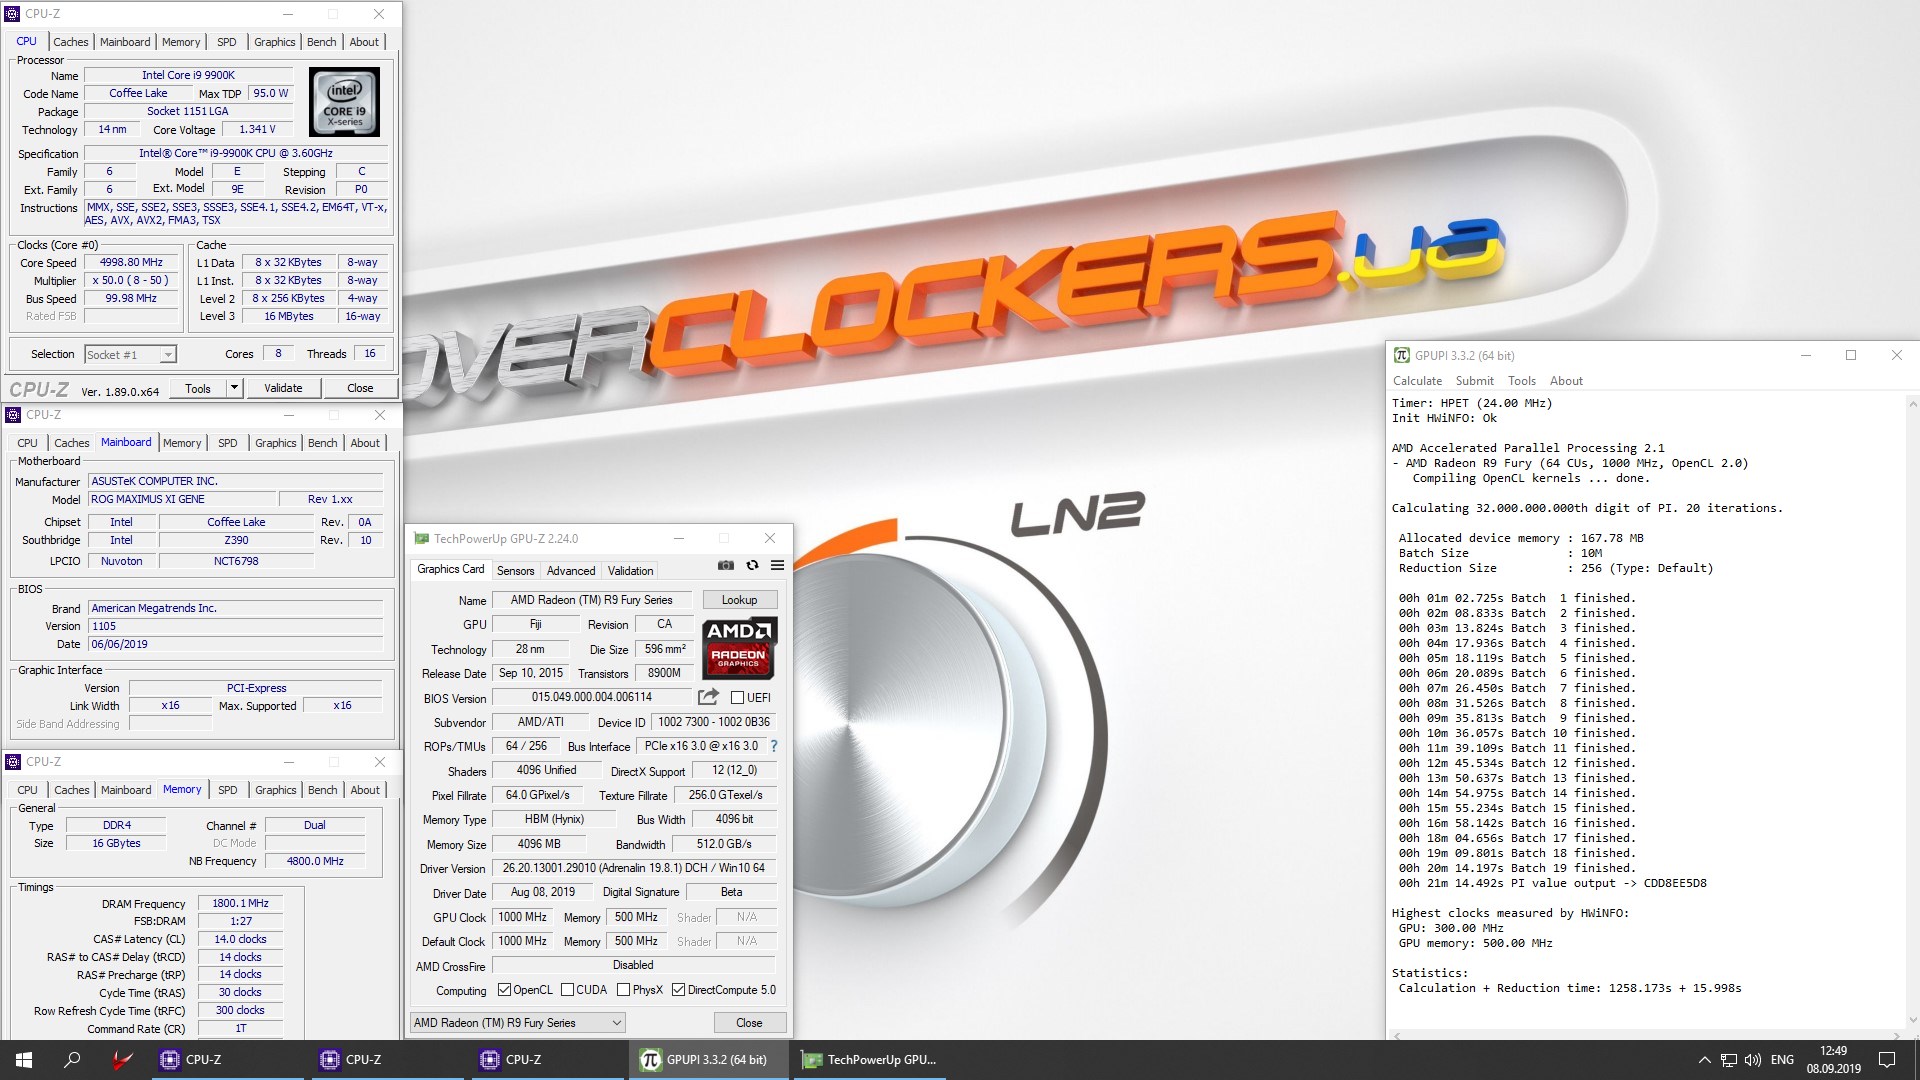Show hidden system tray icons
The width and height of the screenshot is (1920, 1080).
coord(1704,1060)
